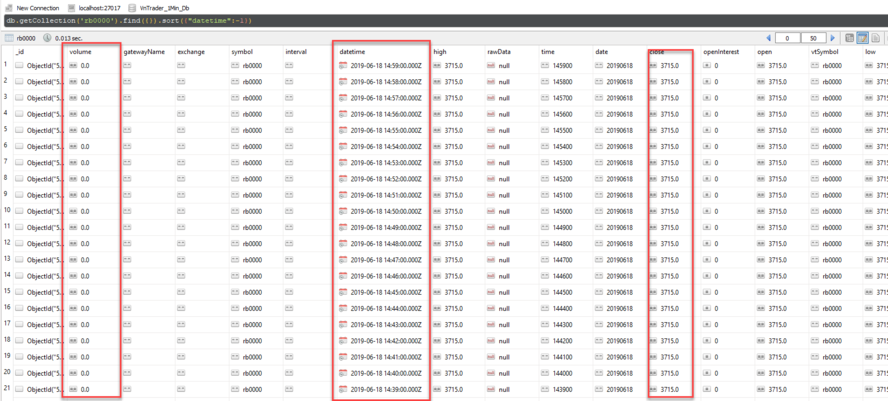Select the close column header
The width and height of the screenshot is (888, 401).
tap(657, 51)
